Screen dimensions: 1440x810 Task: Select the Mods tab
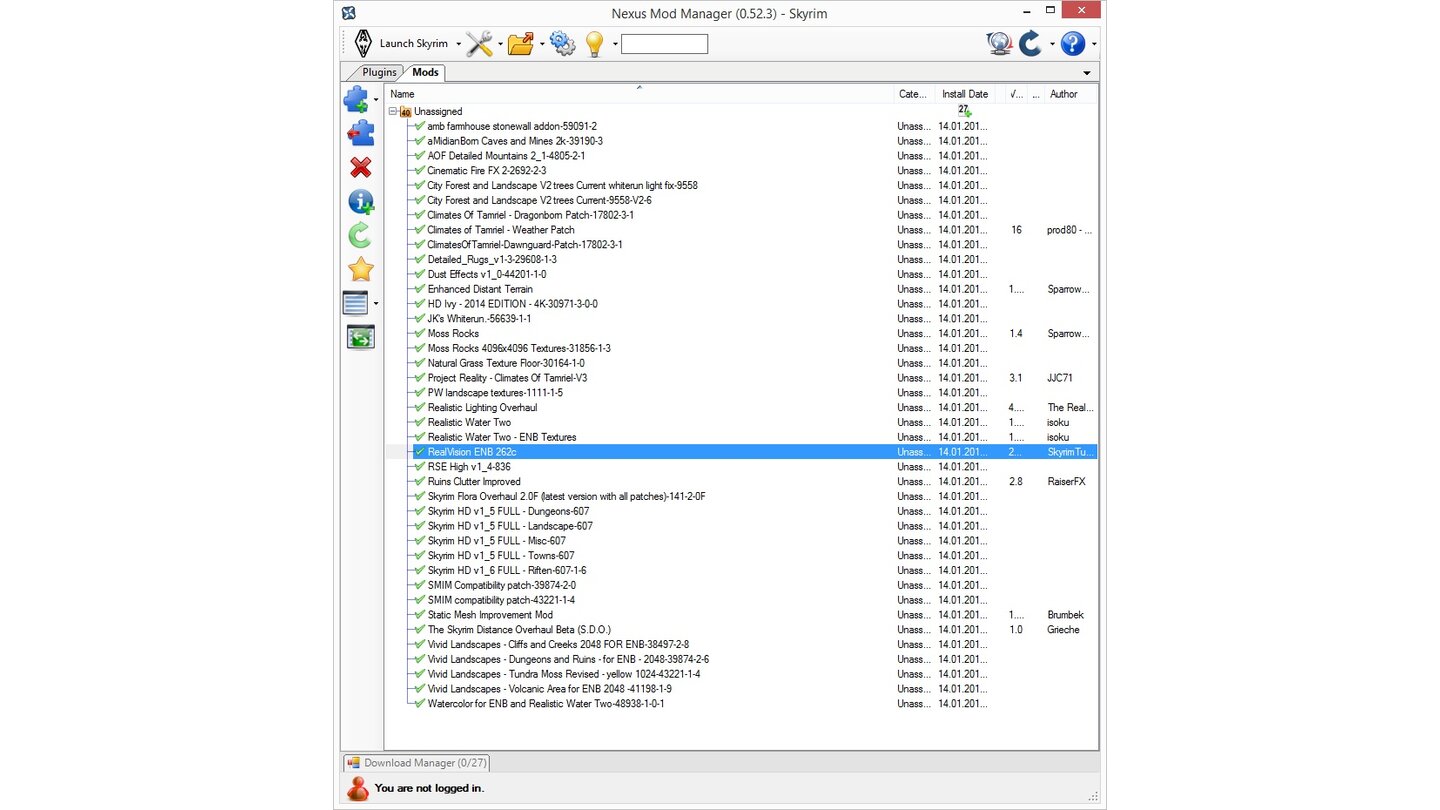425,72
